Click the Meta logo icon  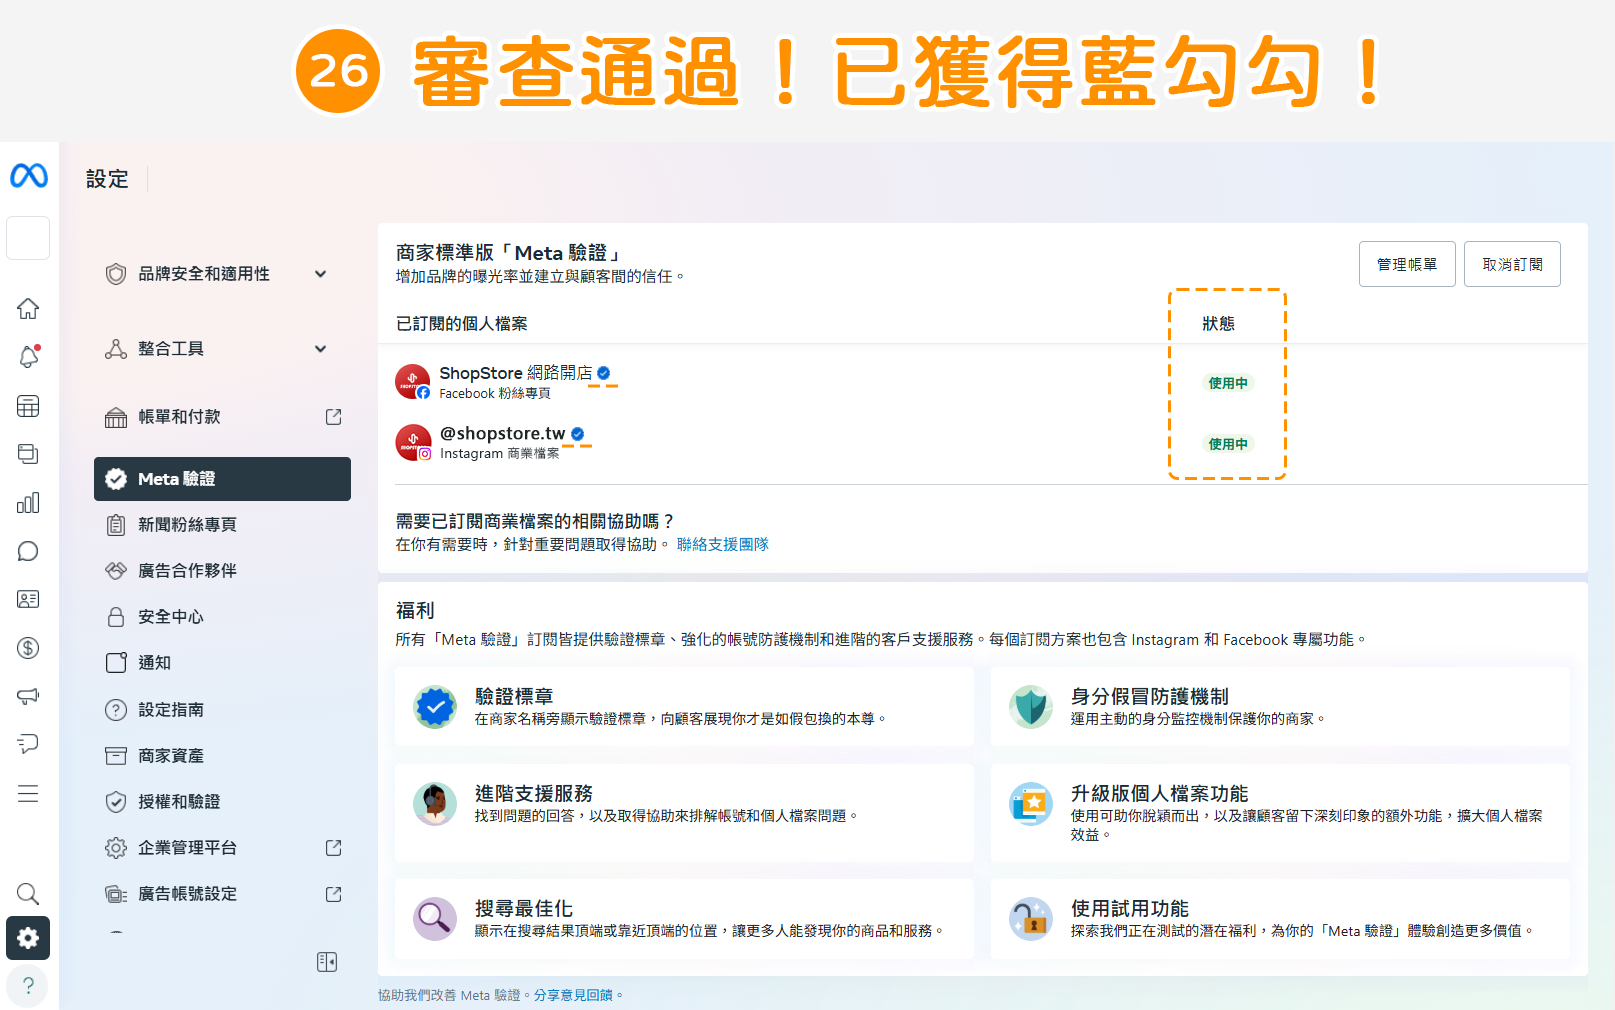29,176
